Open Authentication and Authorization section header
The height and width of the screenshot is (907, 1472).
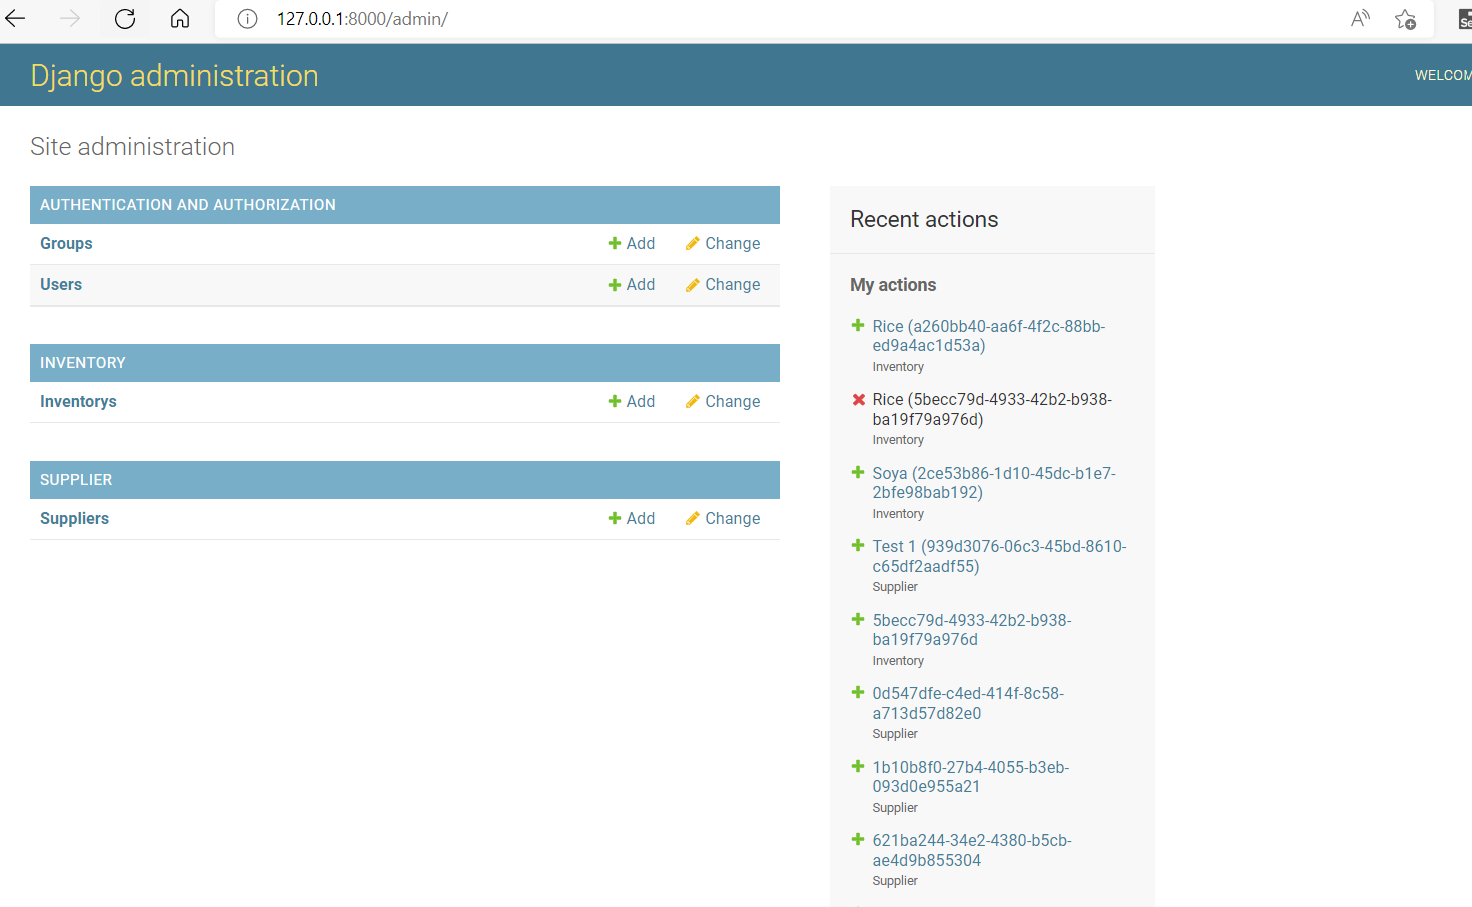(x=188, y=205)
